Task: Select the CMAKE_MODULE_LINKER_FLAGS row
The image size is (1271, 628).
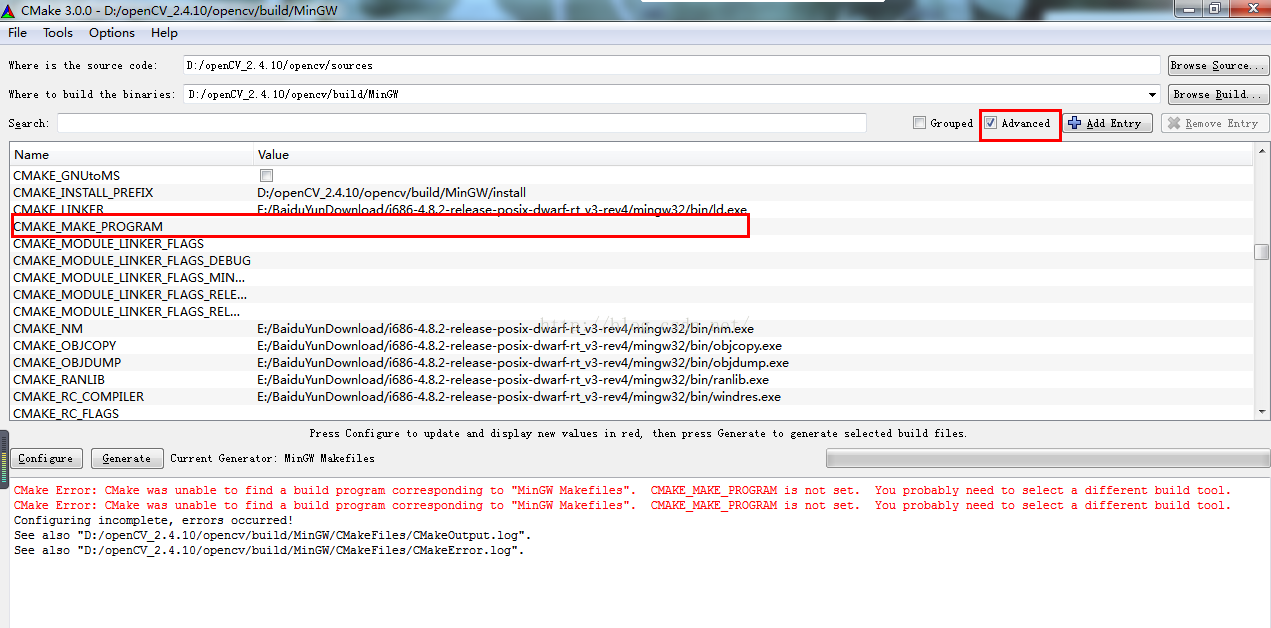Action: pyautogui.click(x=632, y=244)
